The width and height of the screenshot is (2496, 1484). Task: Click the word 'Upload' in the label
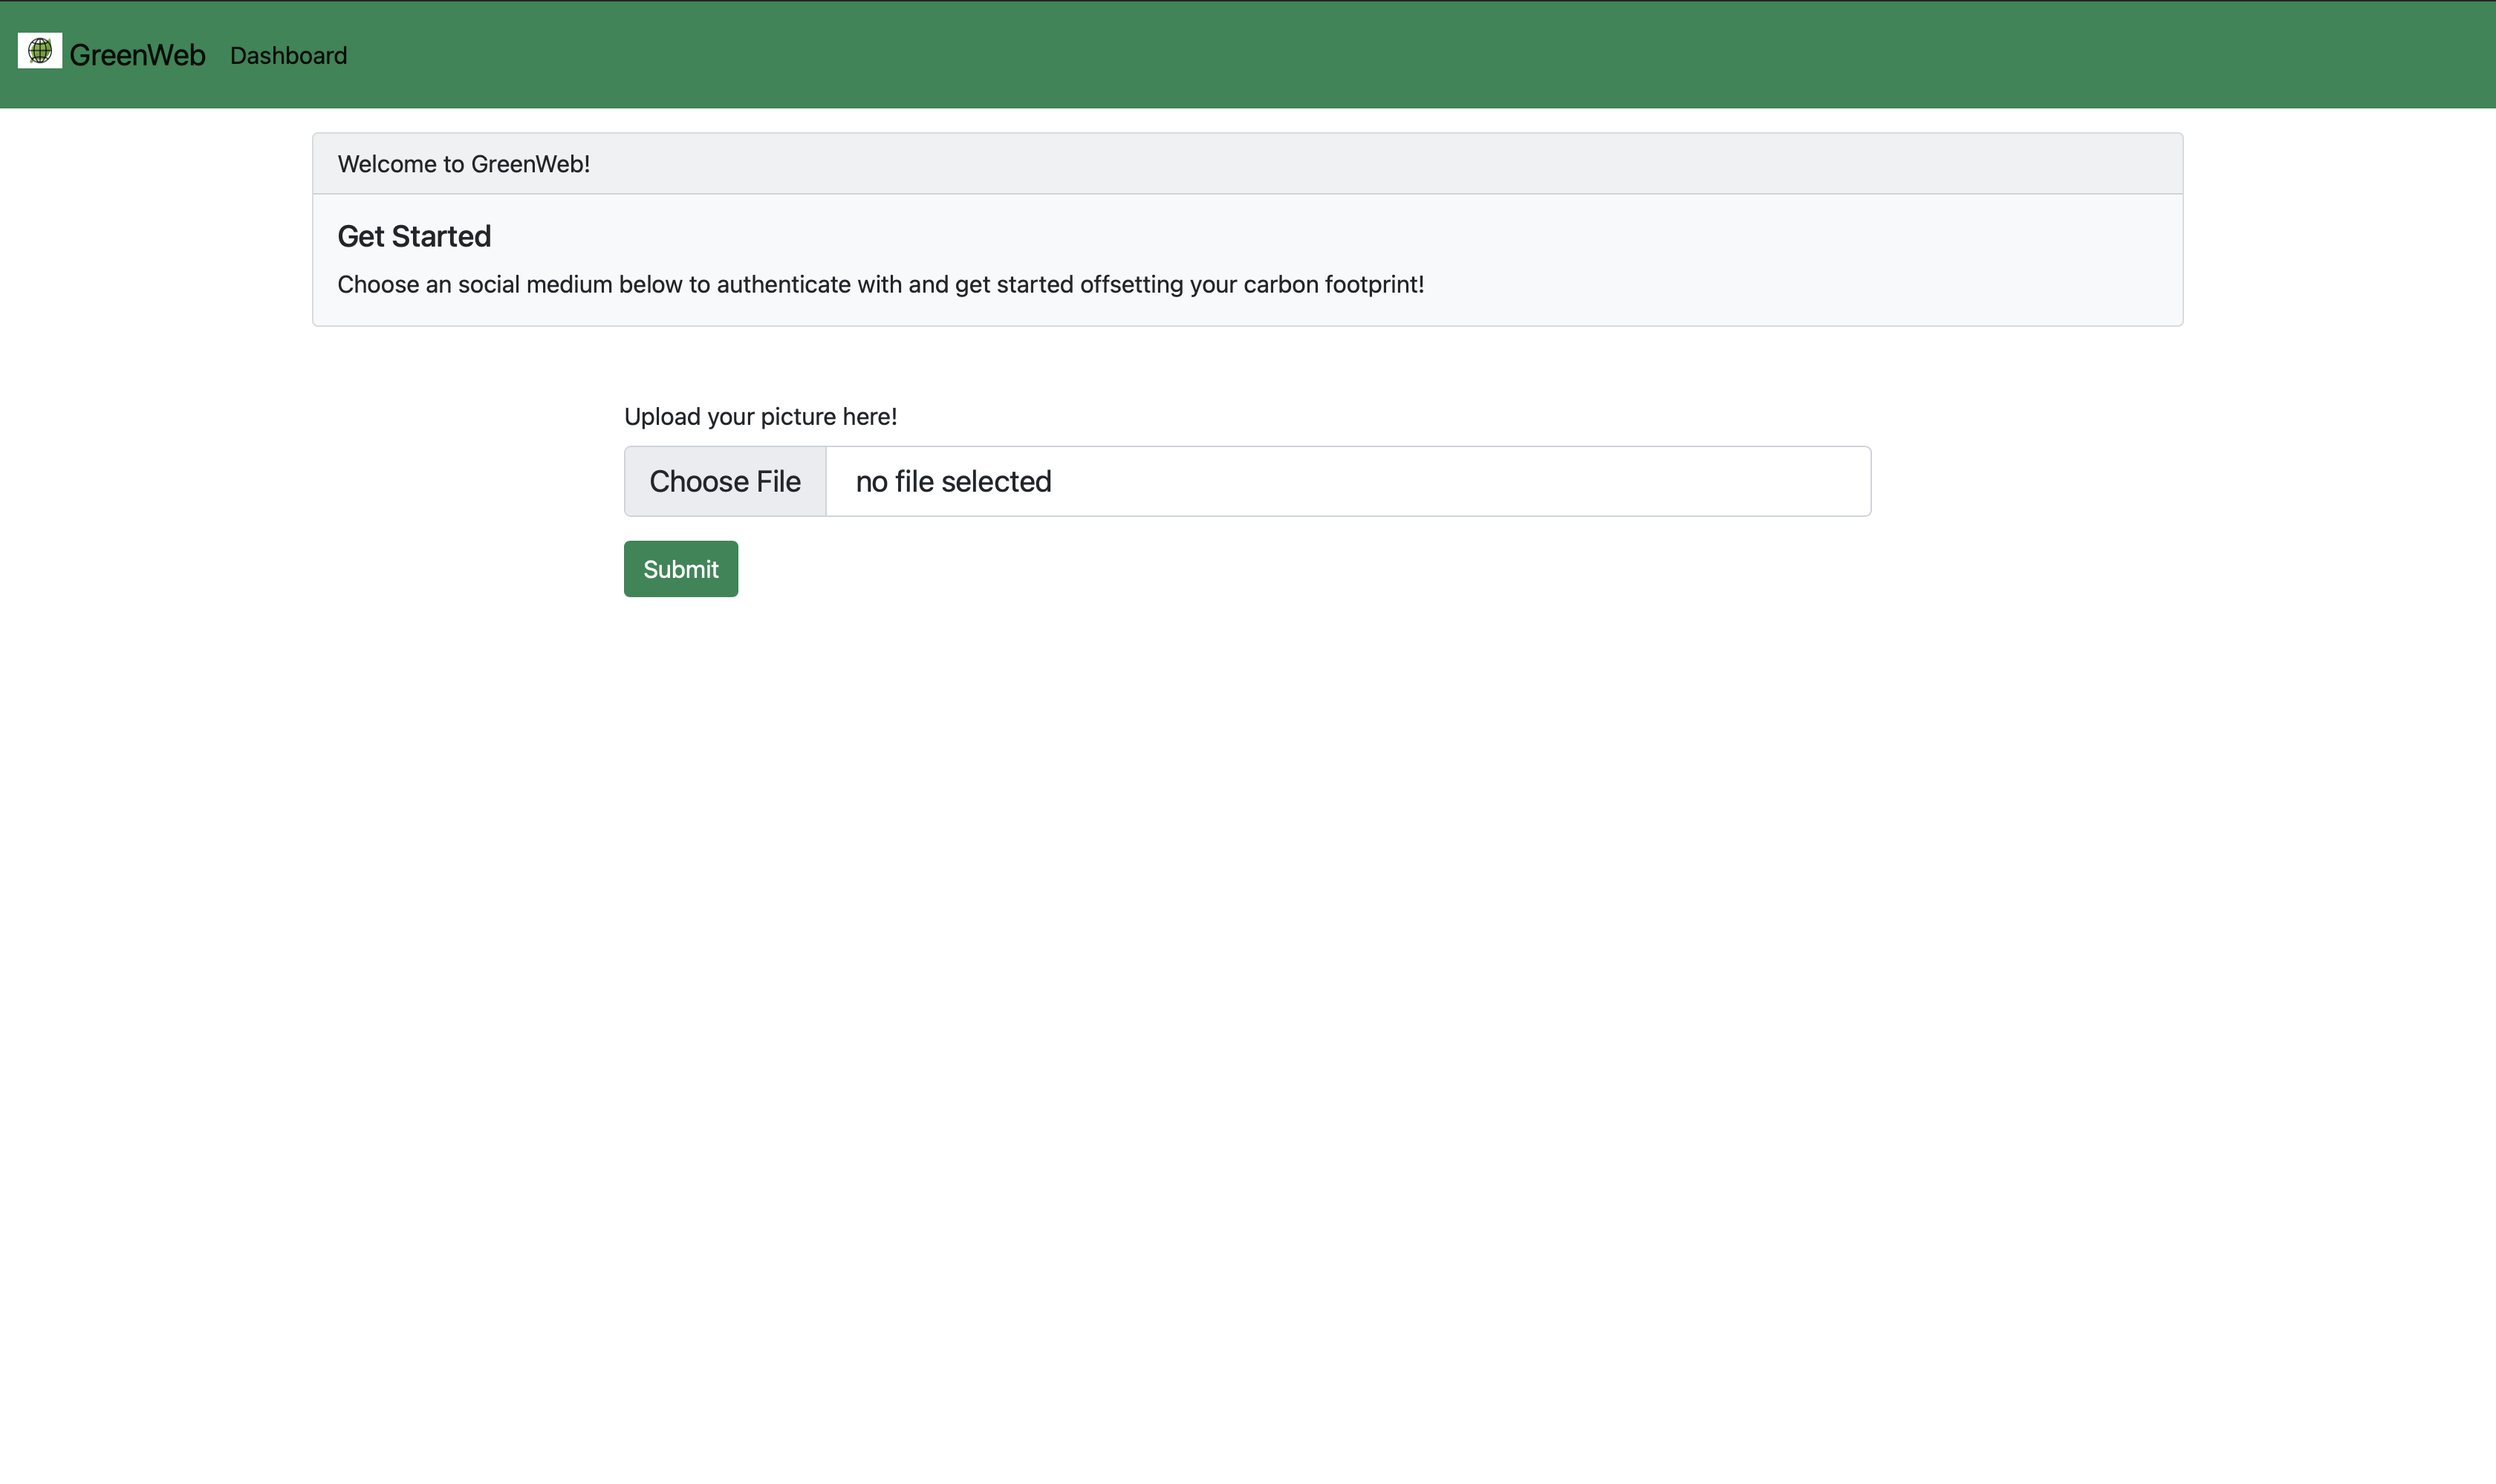pos(662,417)
